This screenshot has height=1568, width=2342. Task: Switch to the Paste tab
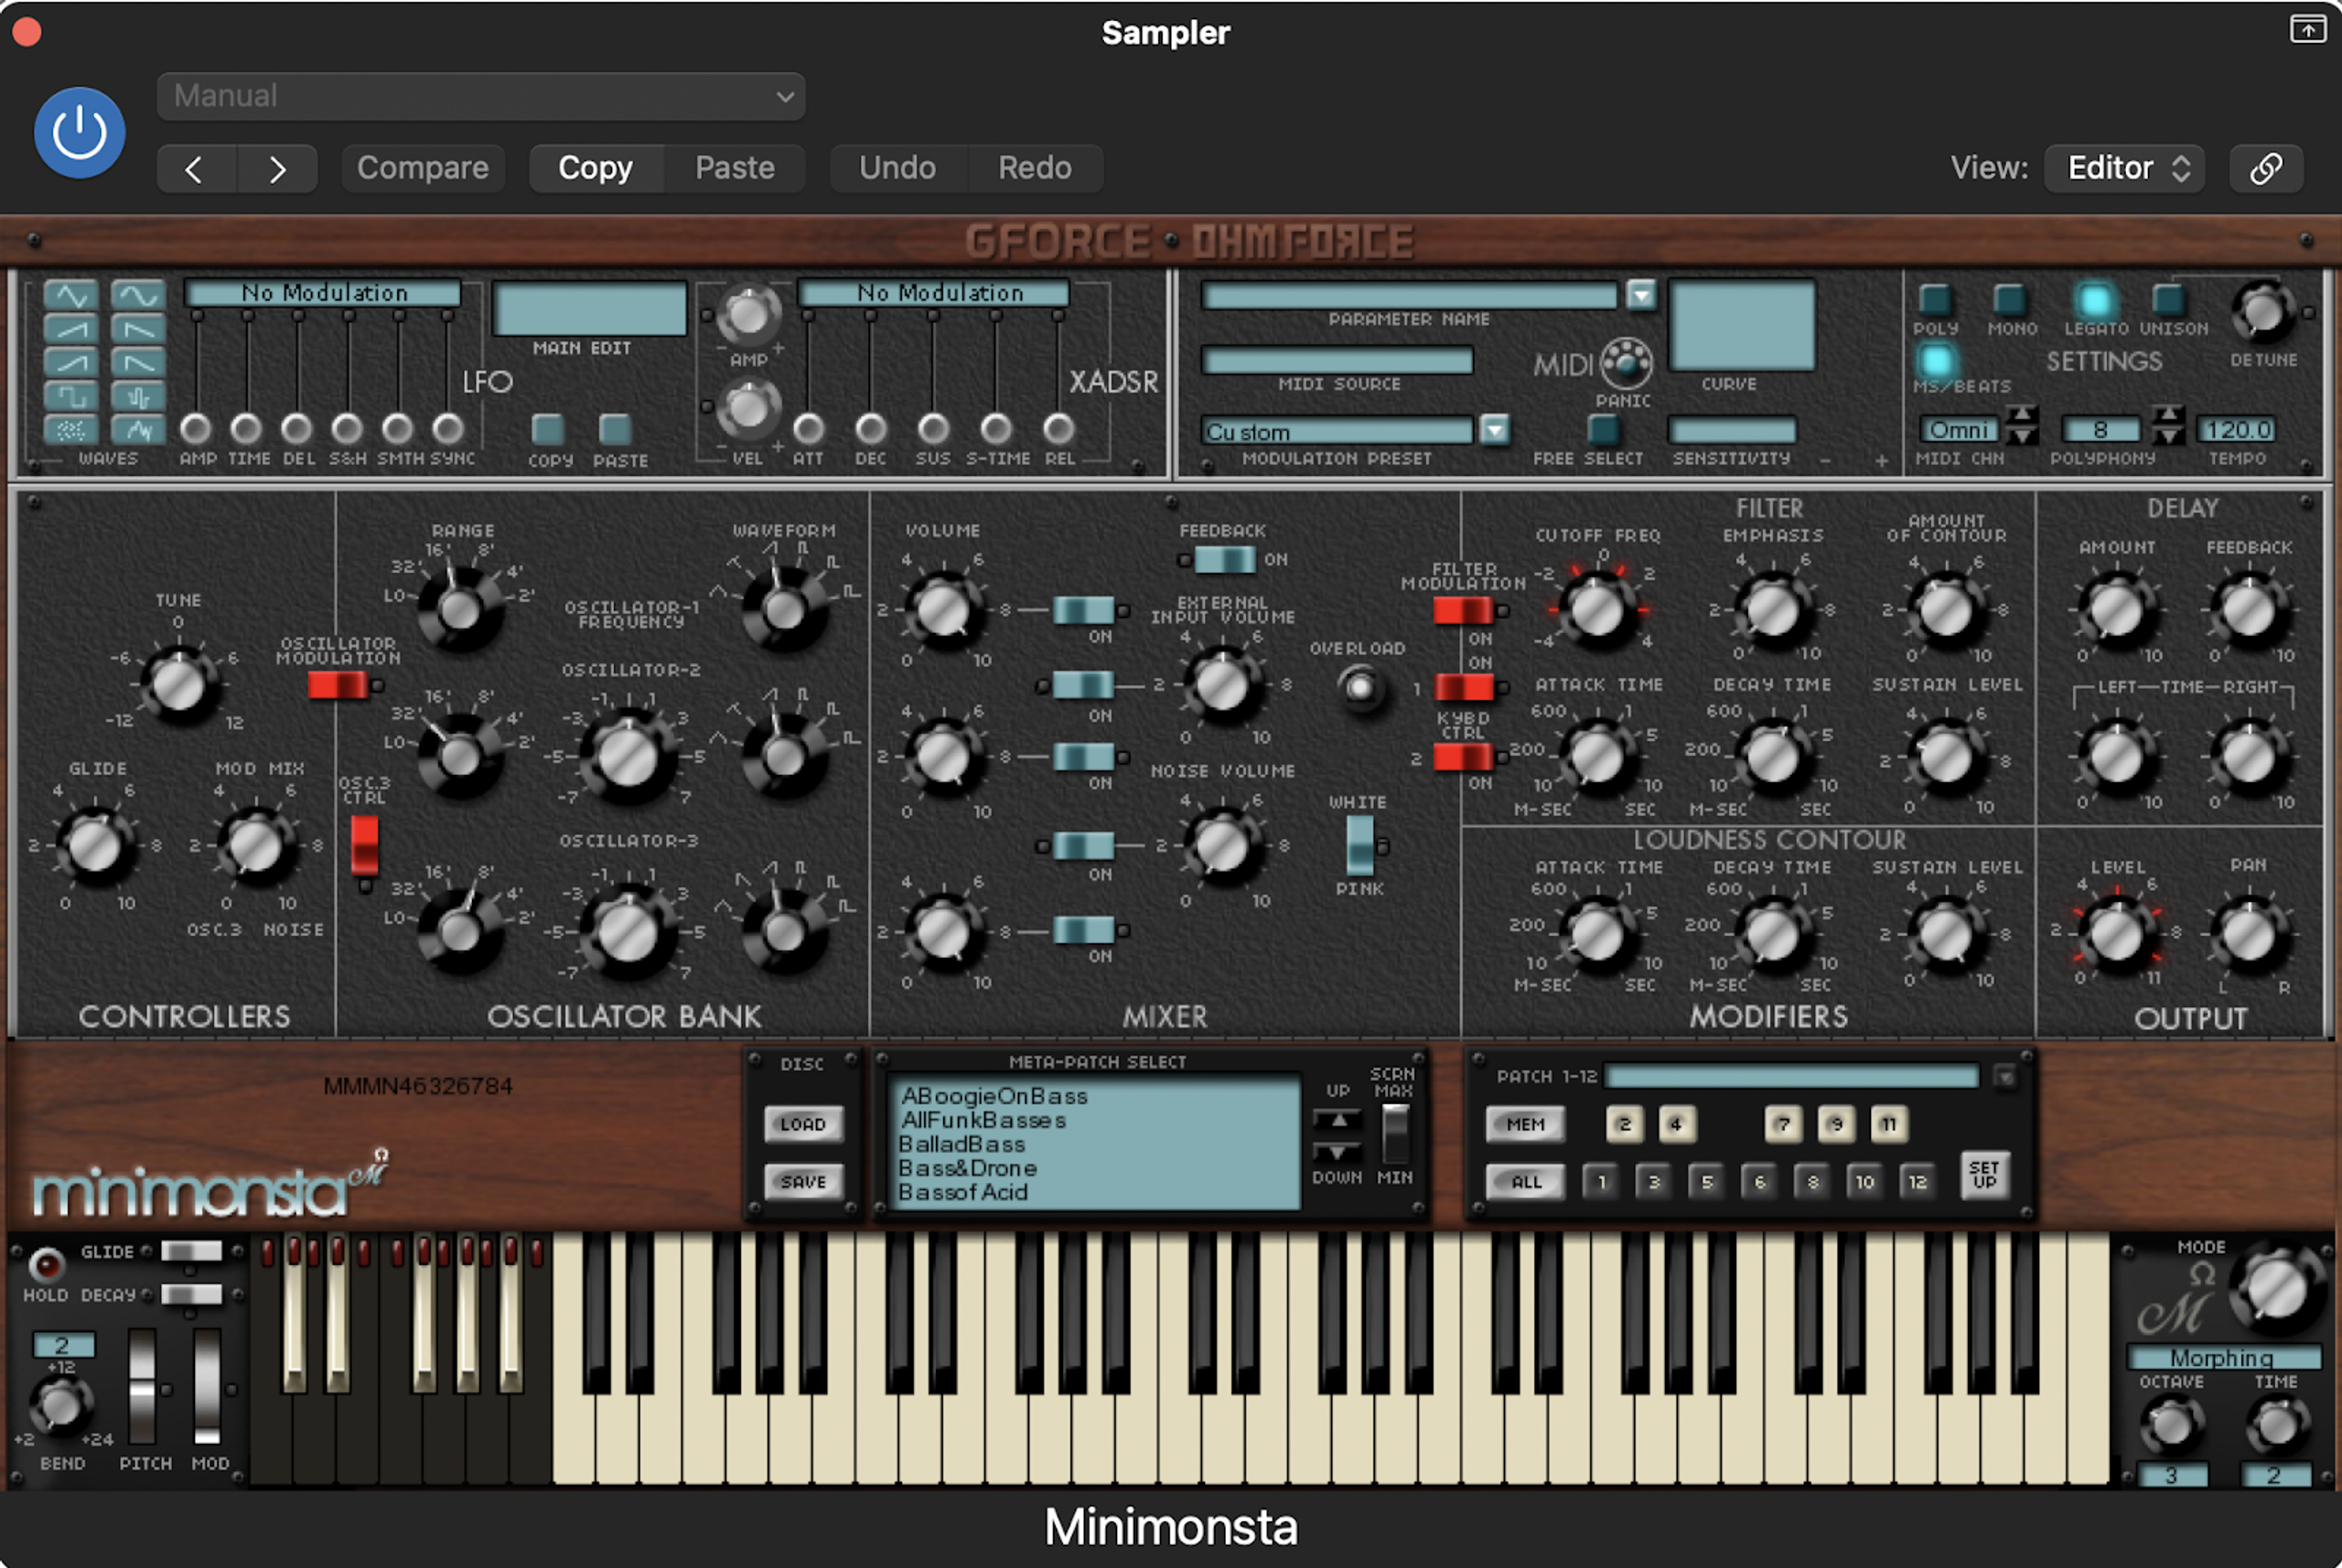pos(734,167)
